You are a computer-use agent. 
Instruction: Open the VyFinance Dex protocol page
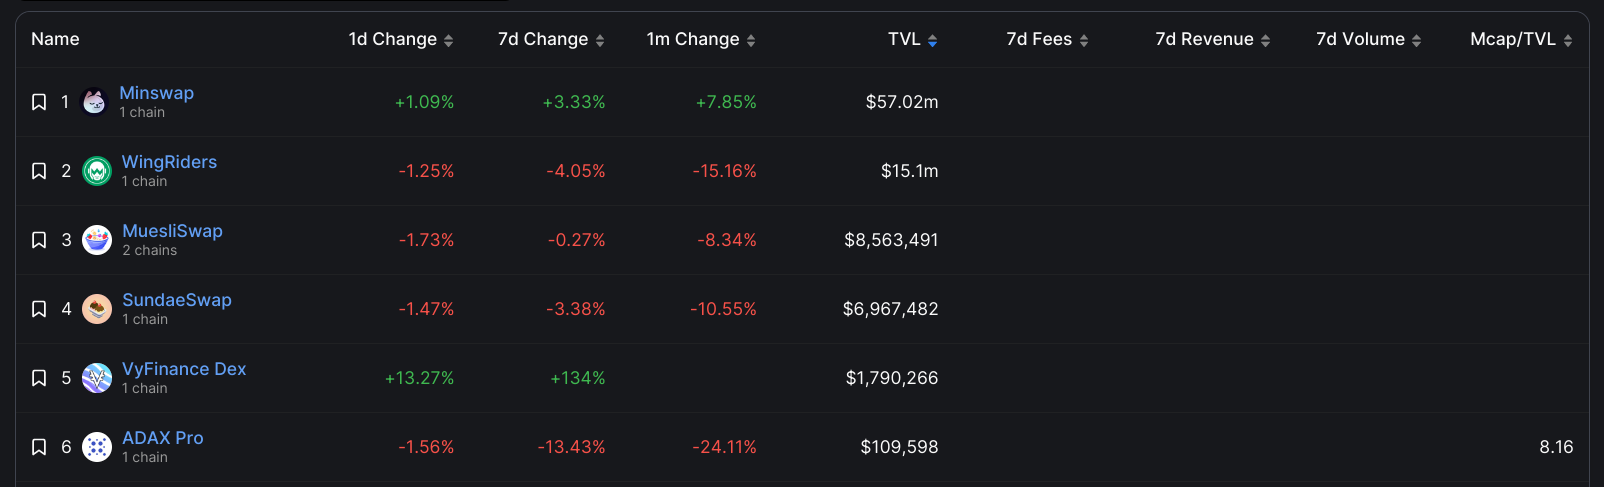184,369
